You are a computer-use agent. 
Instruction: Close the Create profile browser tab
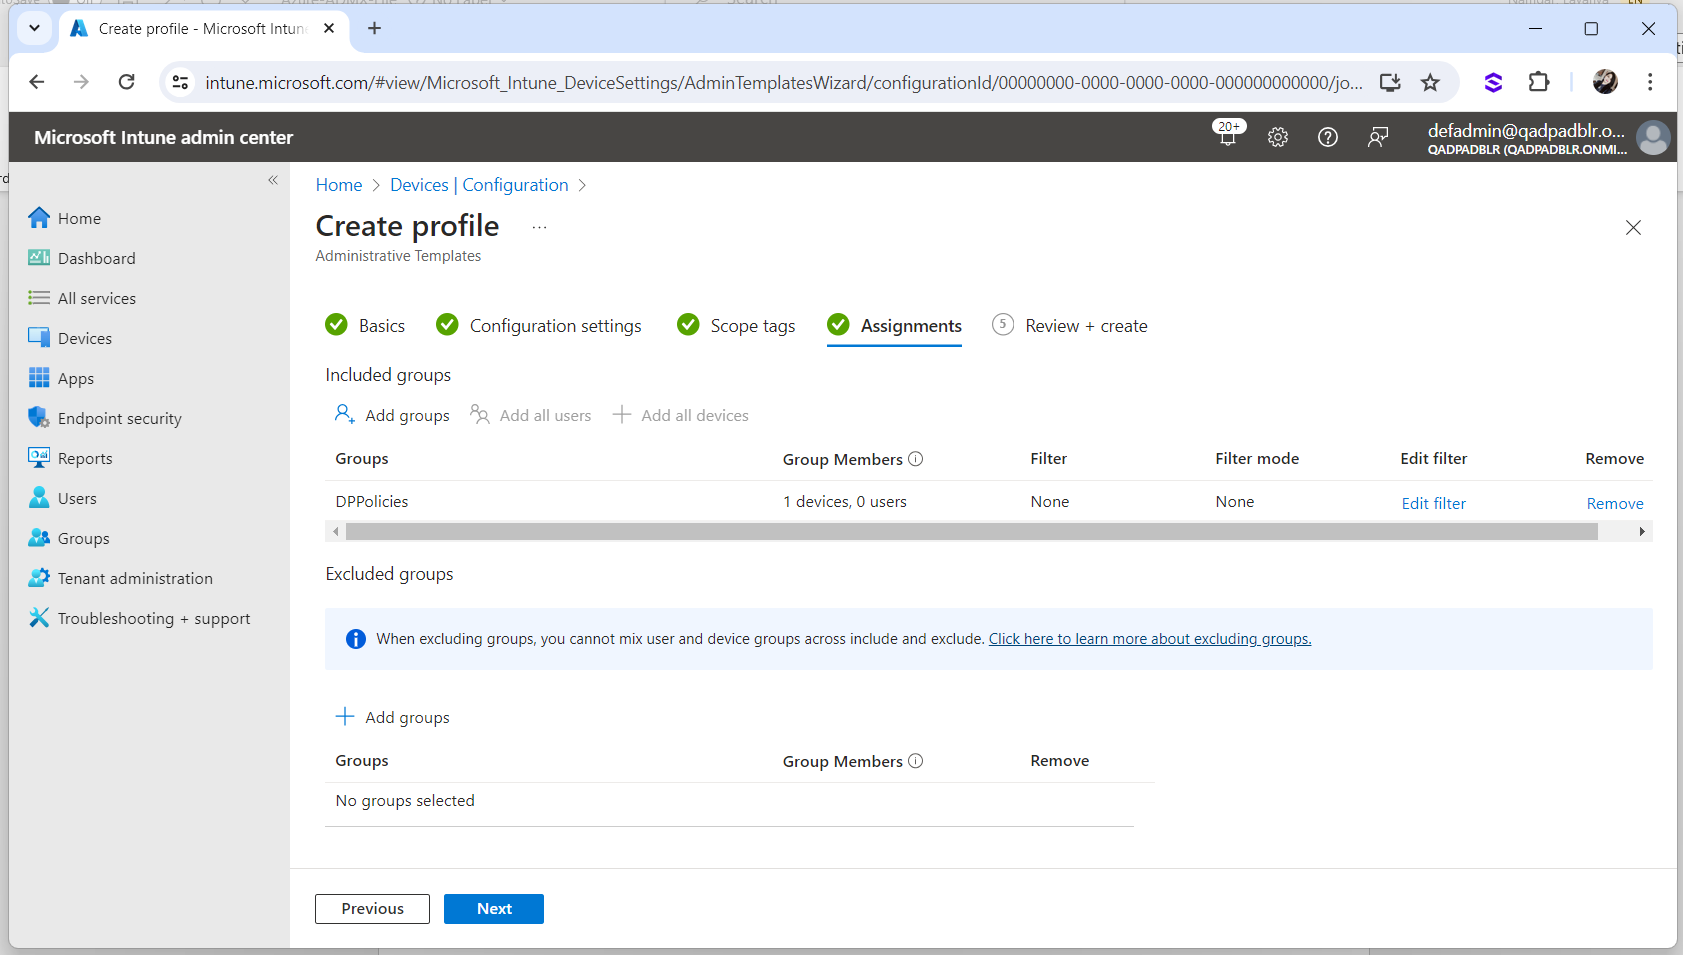tap(329, 28)
